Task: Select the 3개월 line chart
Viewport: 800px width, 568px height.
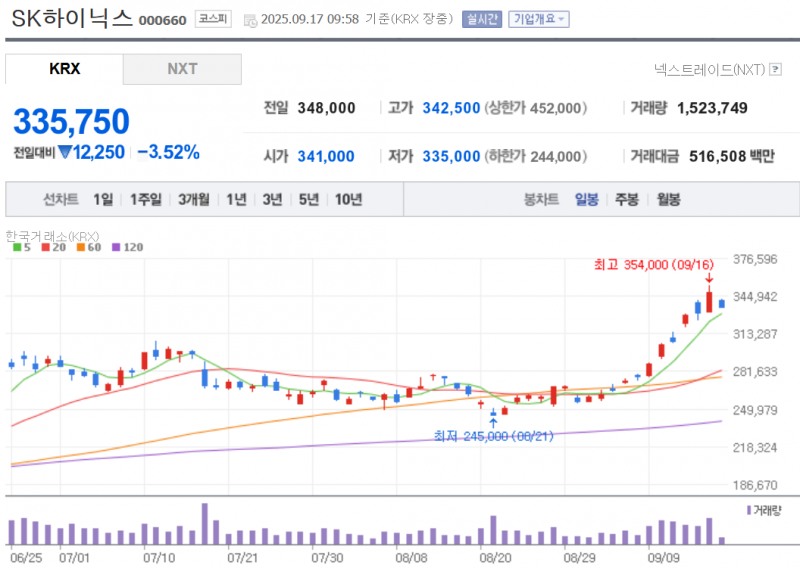Action: [193, 199]
